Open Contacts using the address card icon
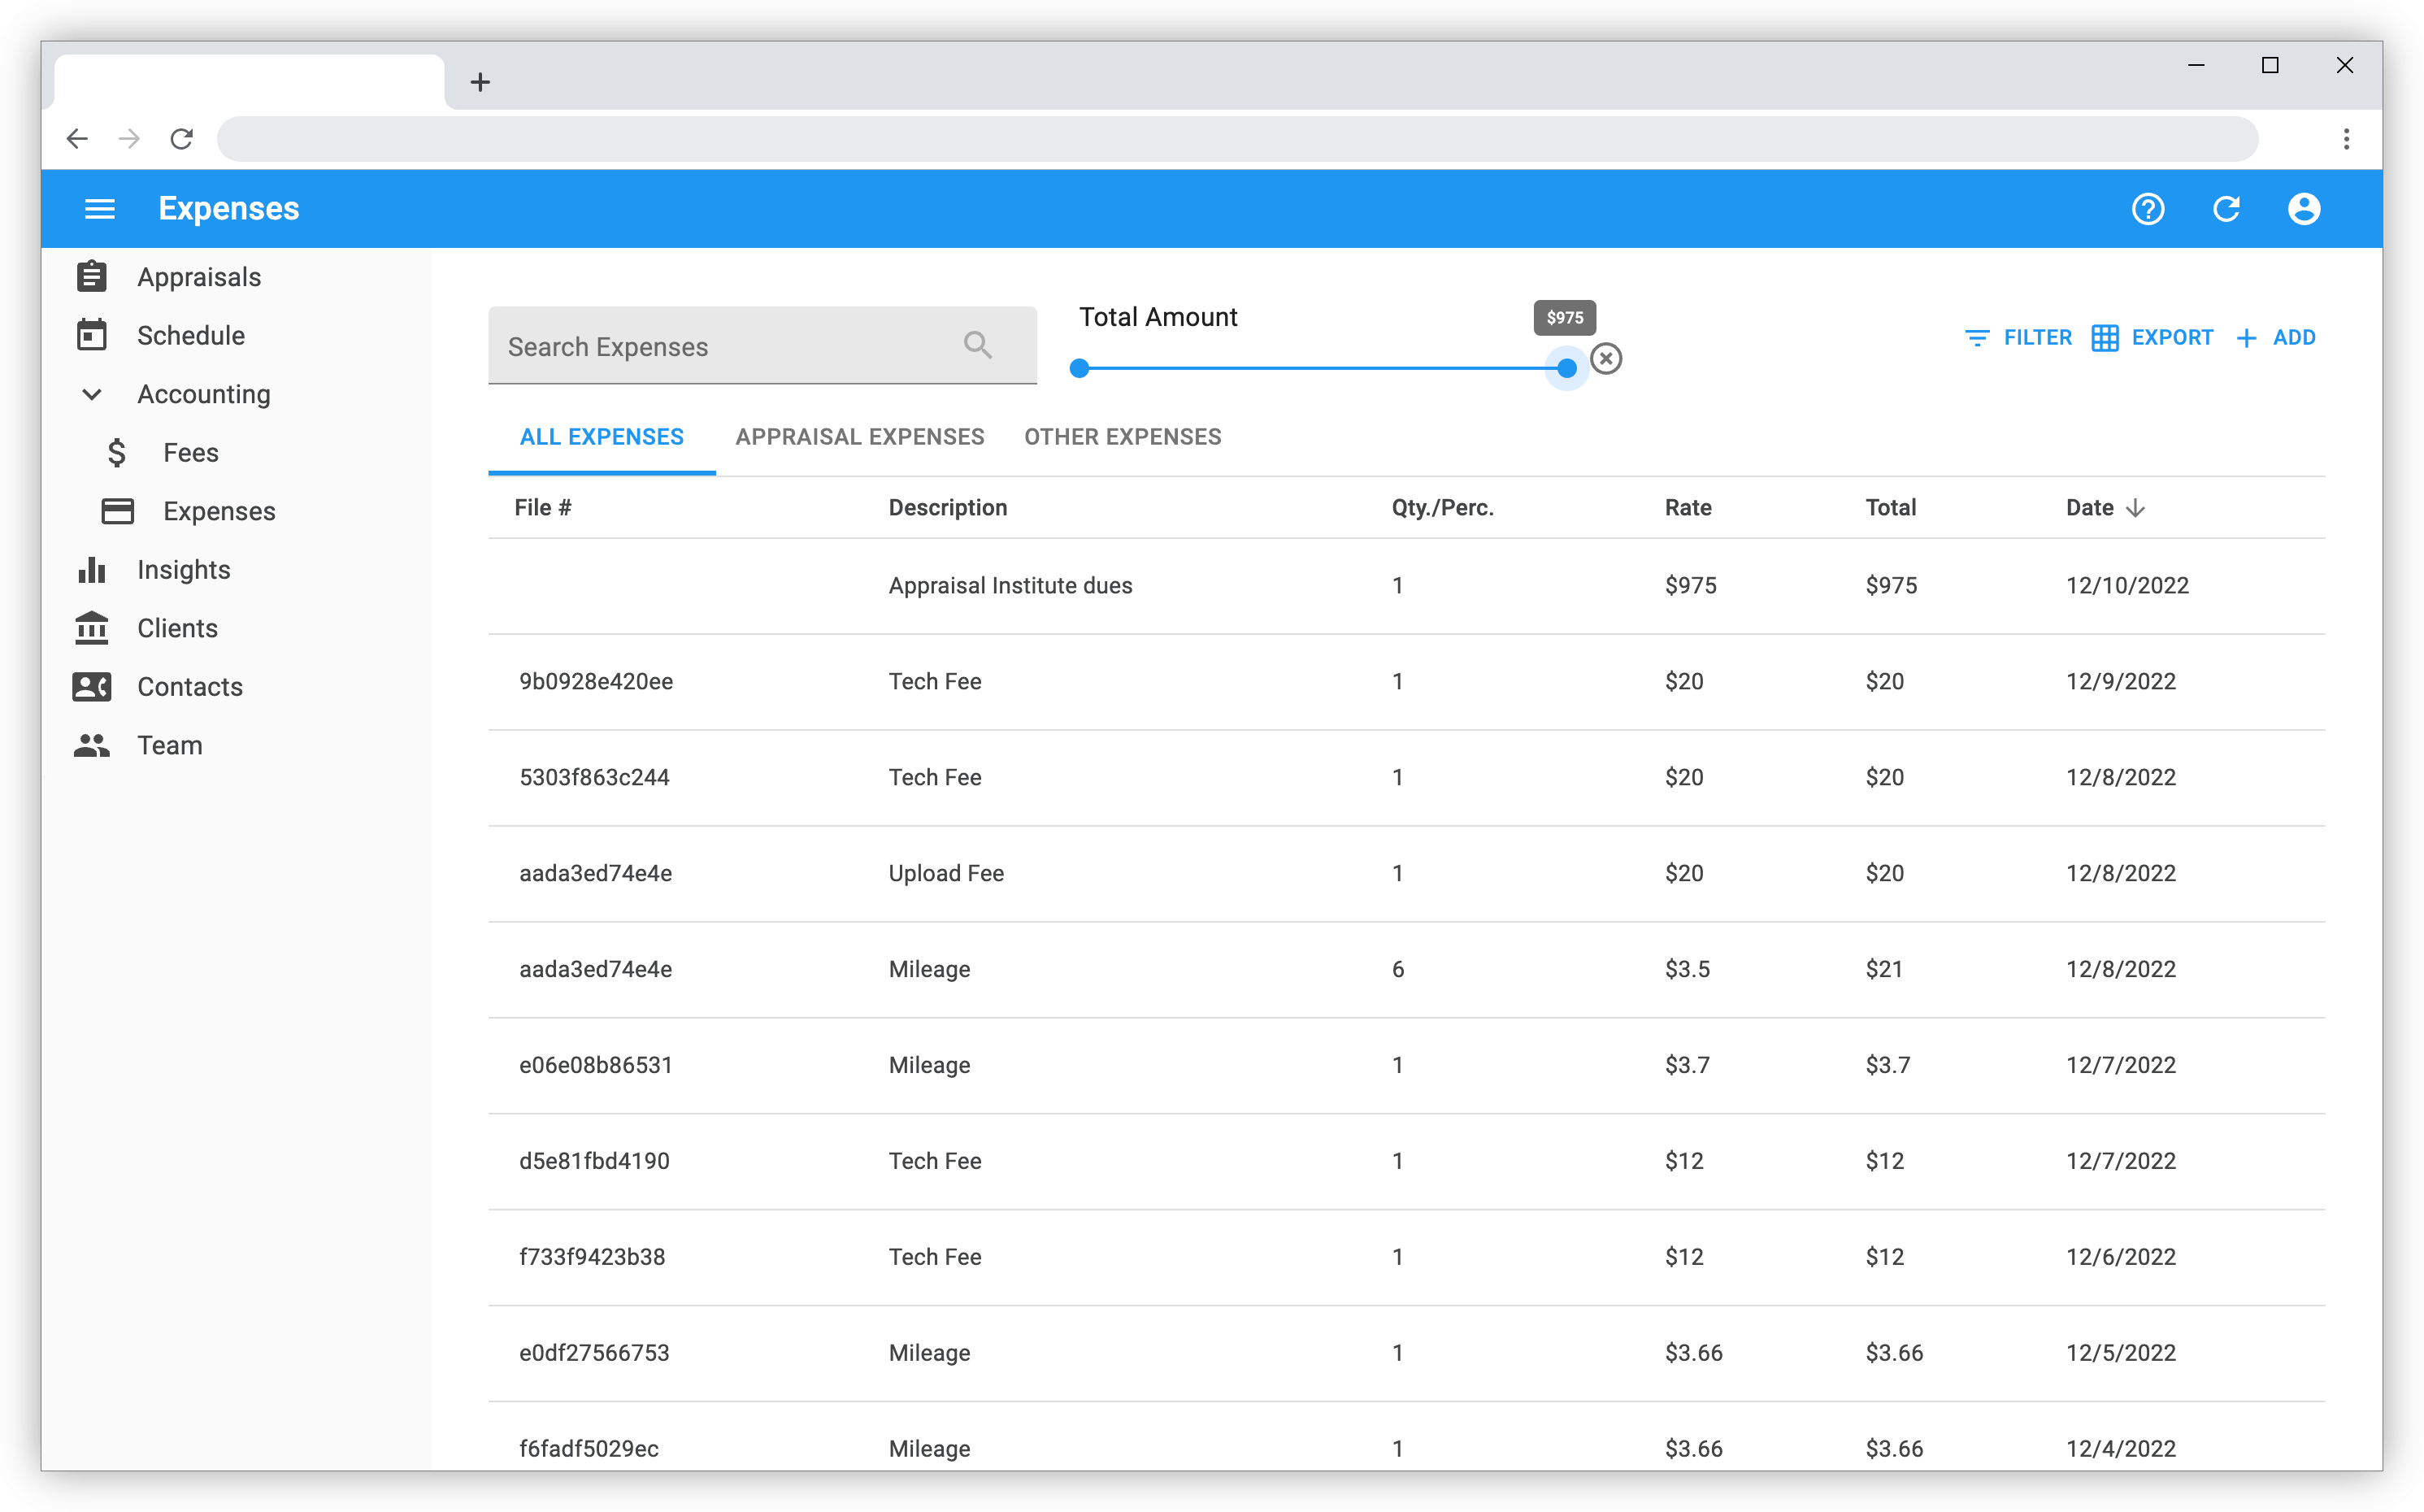Image resolution: width=2424 pixels, height=1512 pixels. (x=92, y=686)
